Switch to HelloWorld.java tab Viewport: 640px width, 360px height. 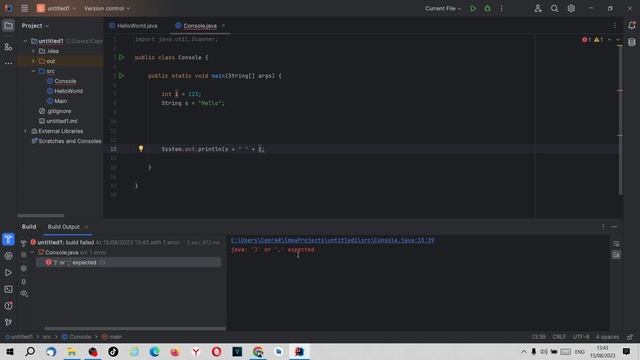133,26
